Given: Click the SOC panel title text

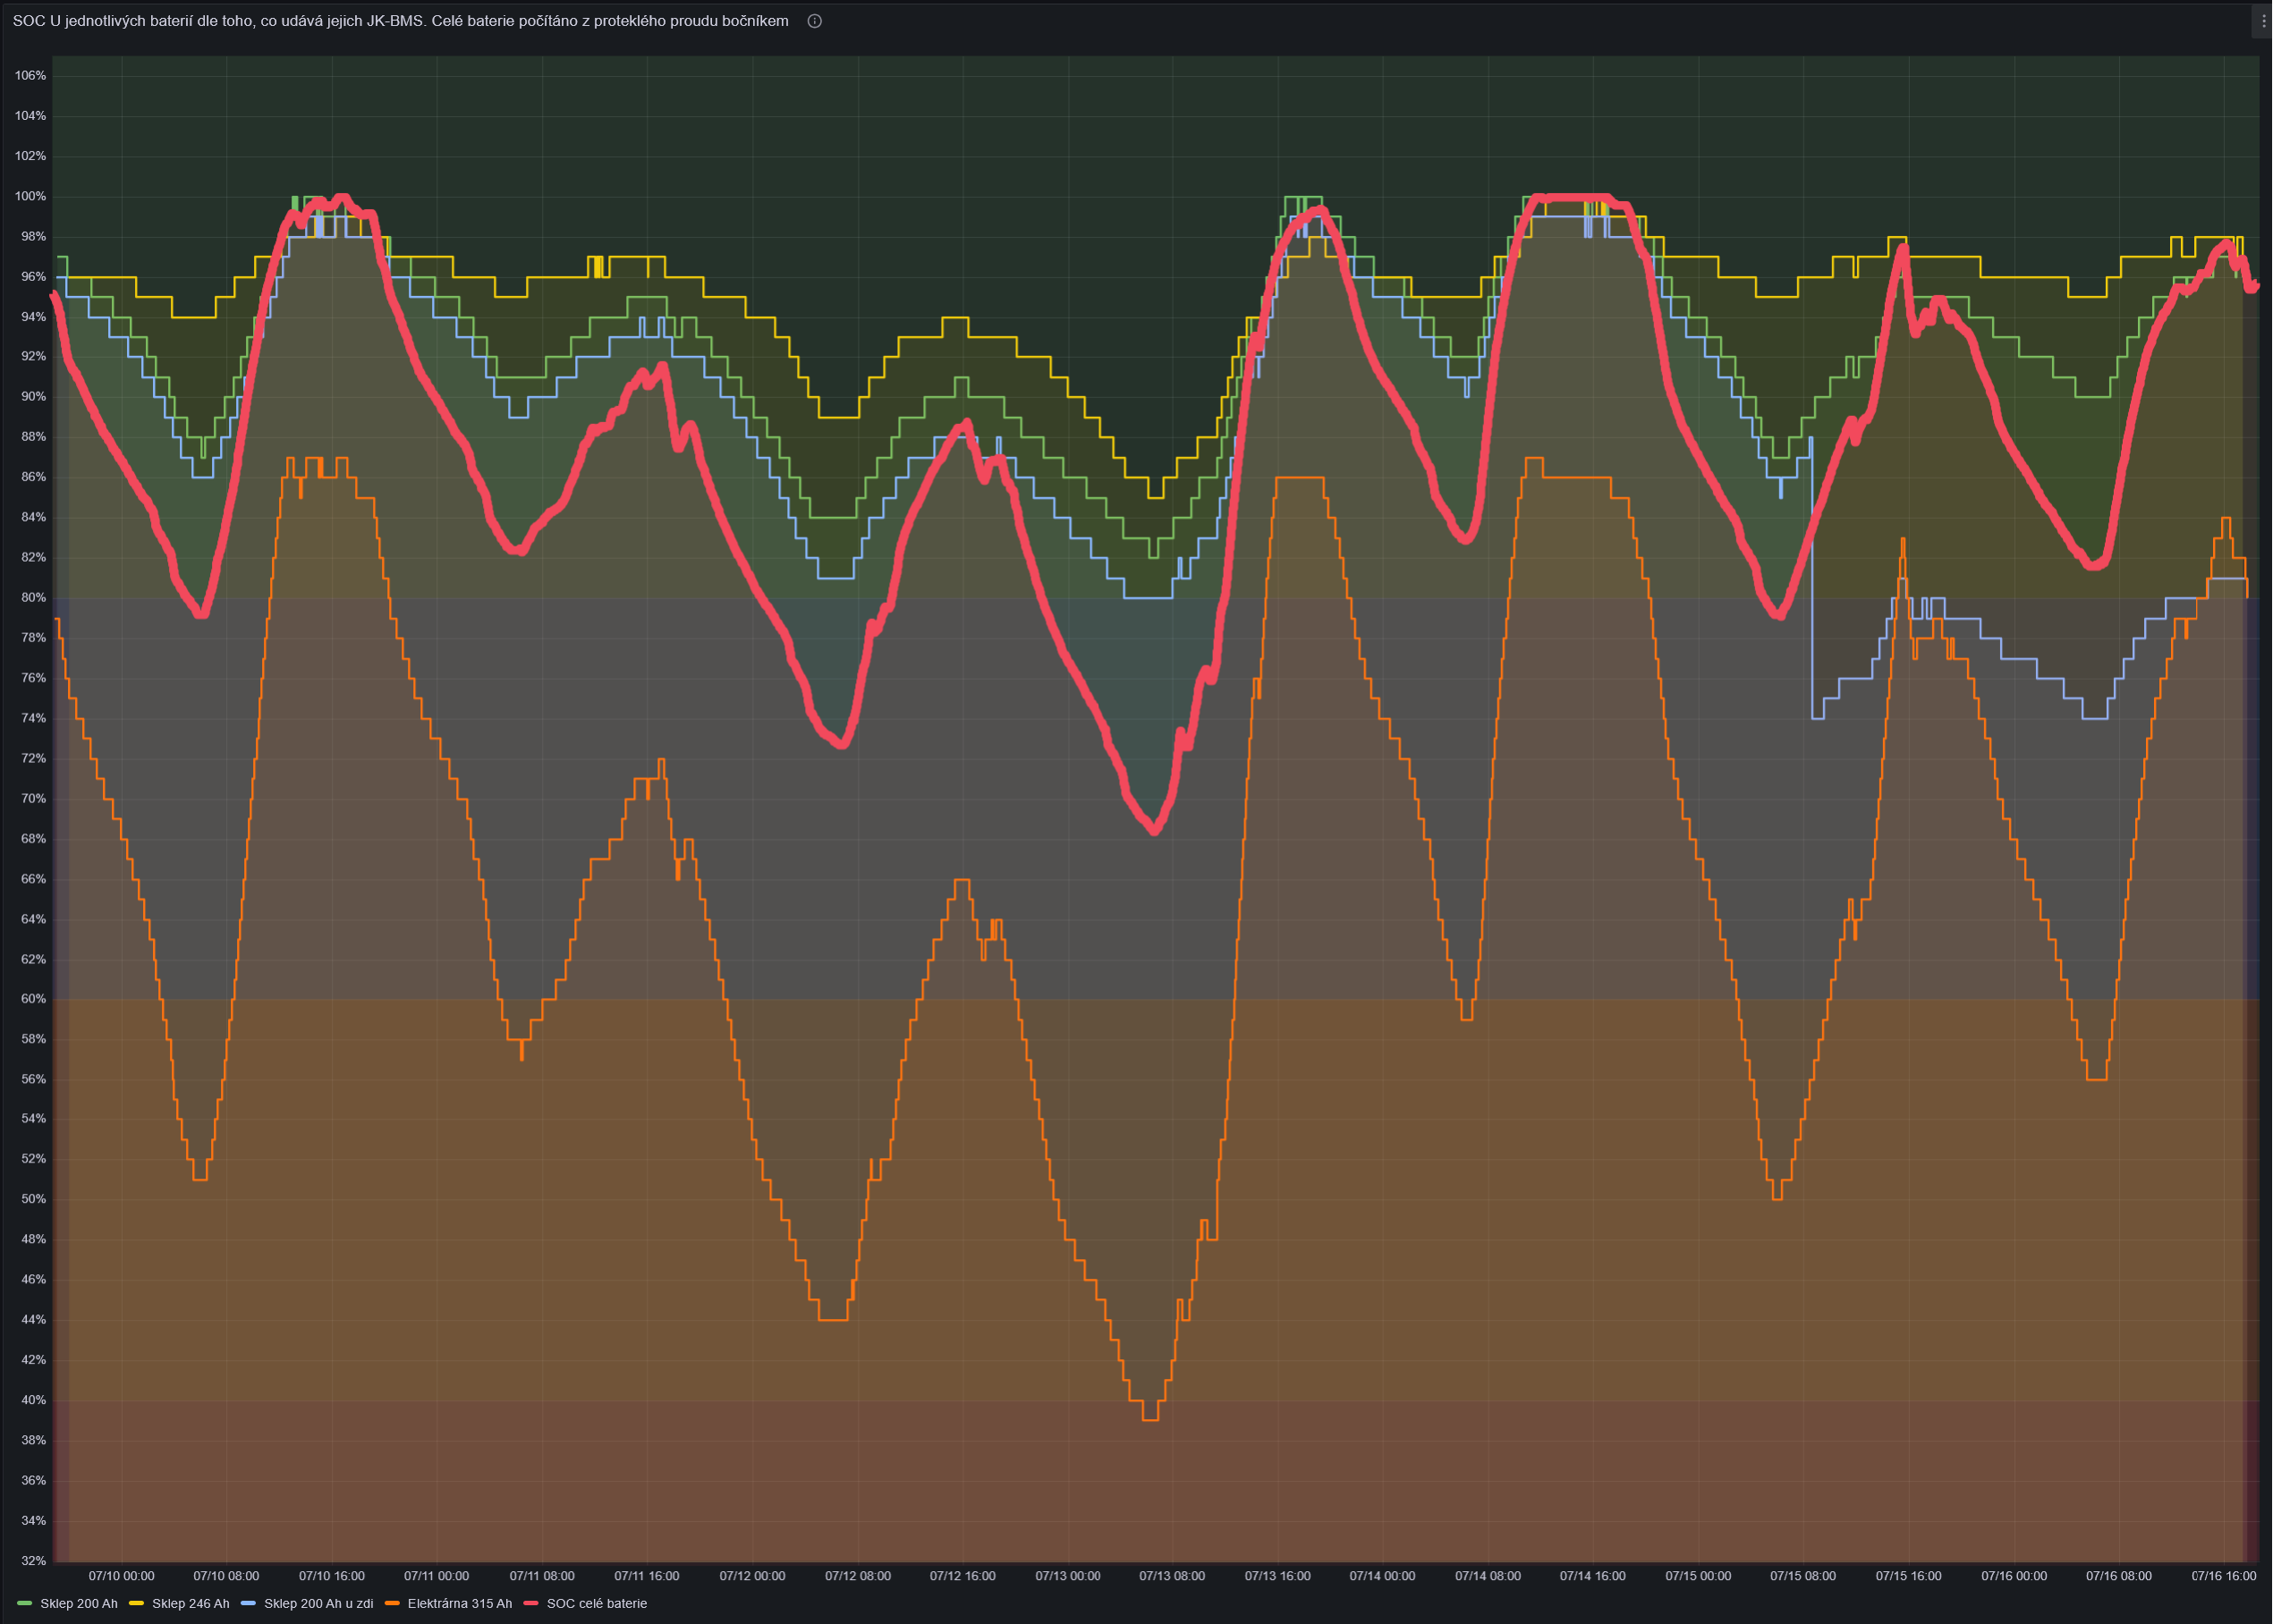Looking at the screenshot, I should 400,21.
